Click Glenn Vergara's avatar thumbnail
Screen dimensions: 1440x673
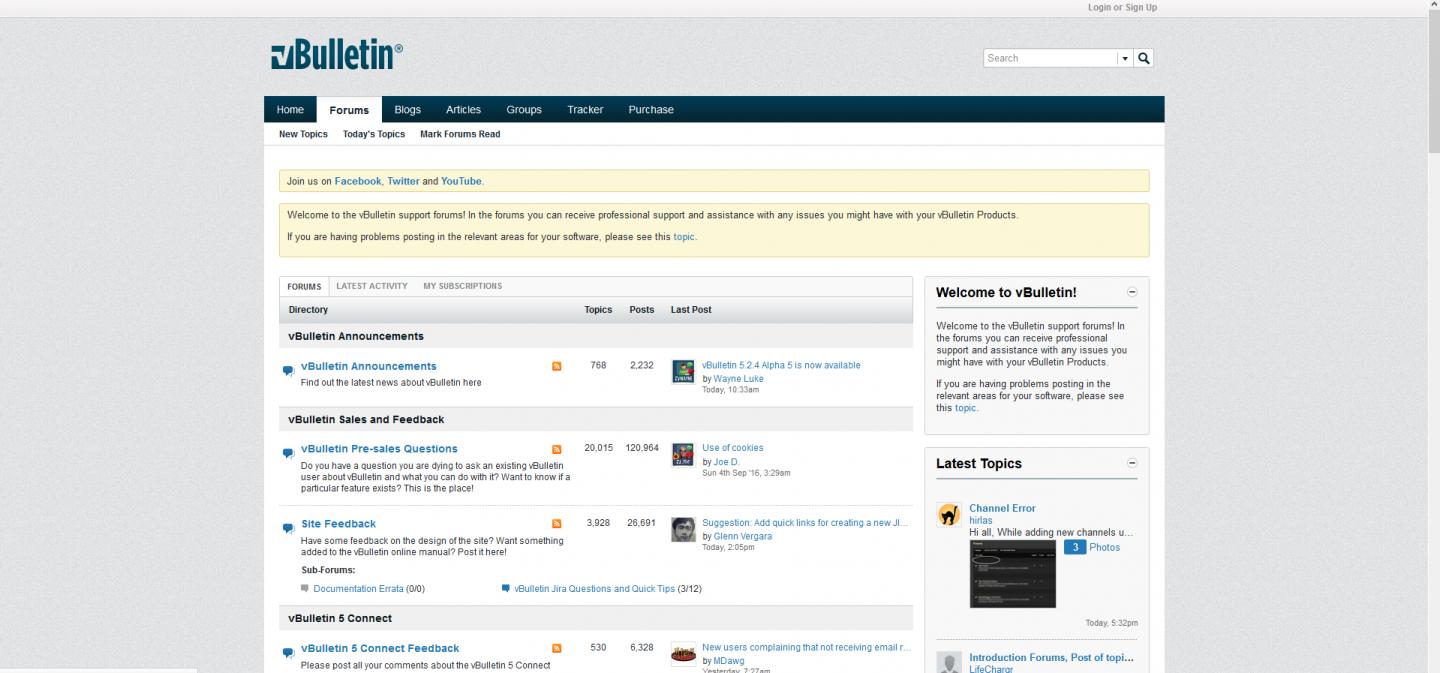tap(683, 530)
